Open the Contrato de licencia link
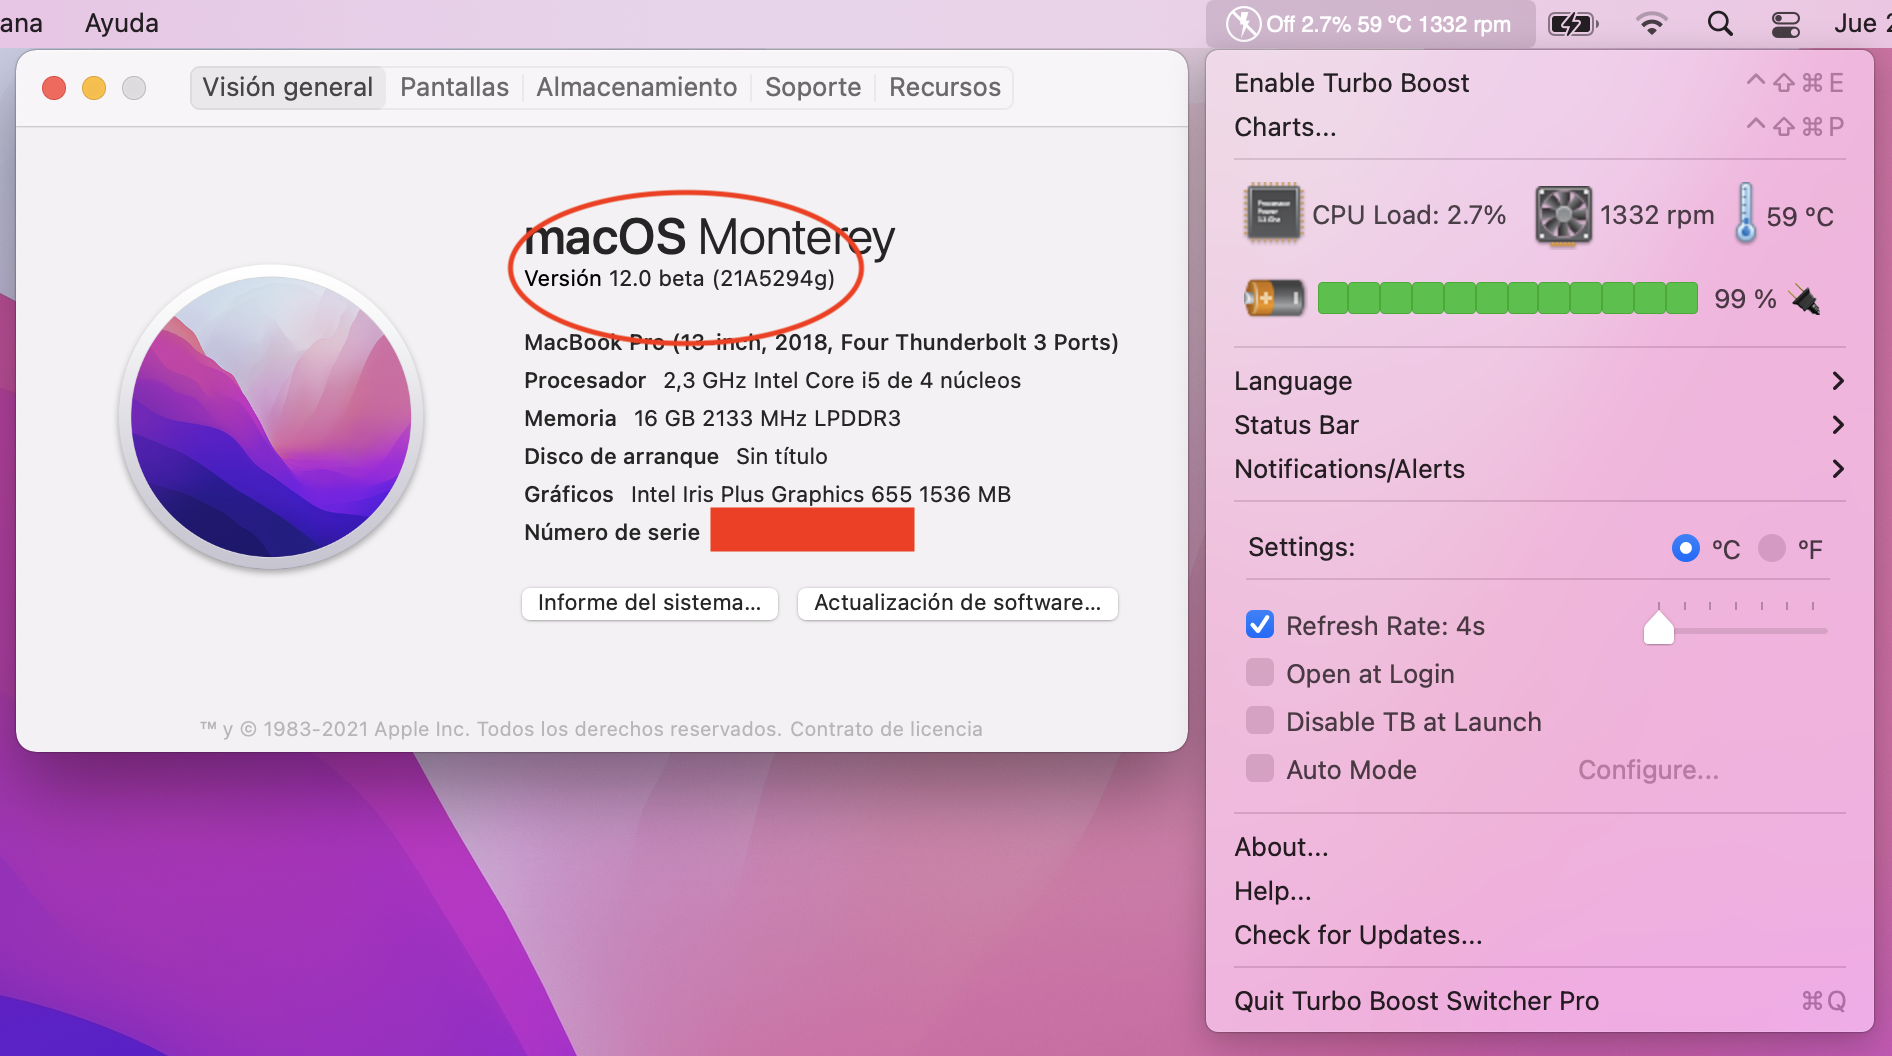1892x1056 pixels. 886,729
